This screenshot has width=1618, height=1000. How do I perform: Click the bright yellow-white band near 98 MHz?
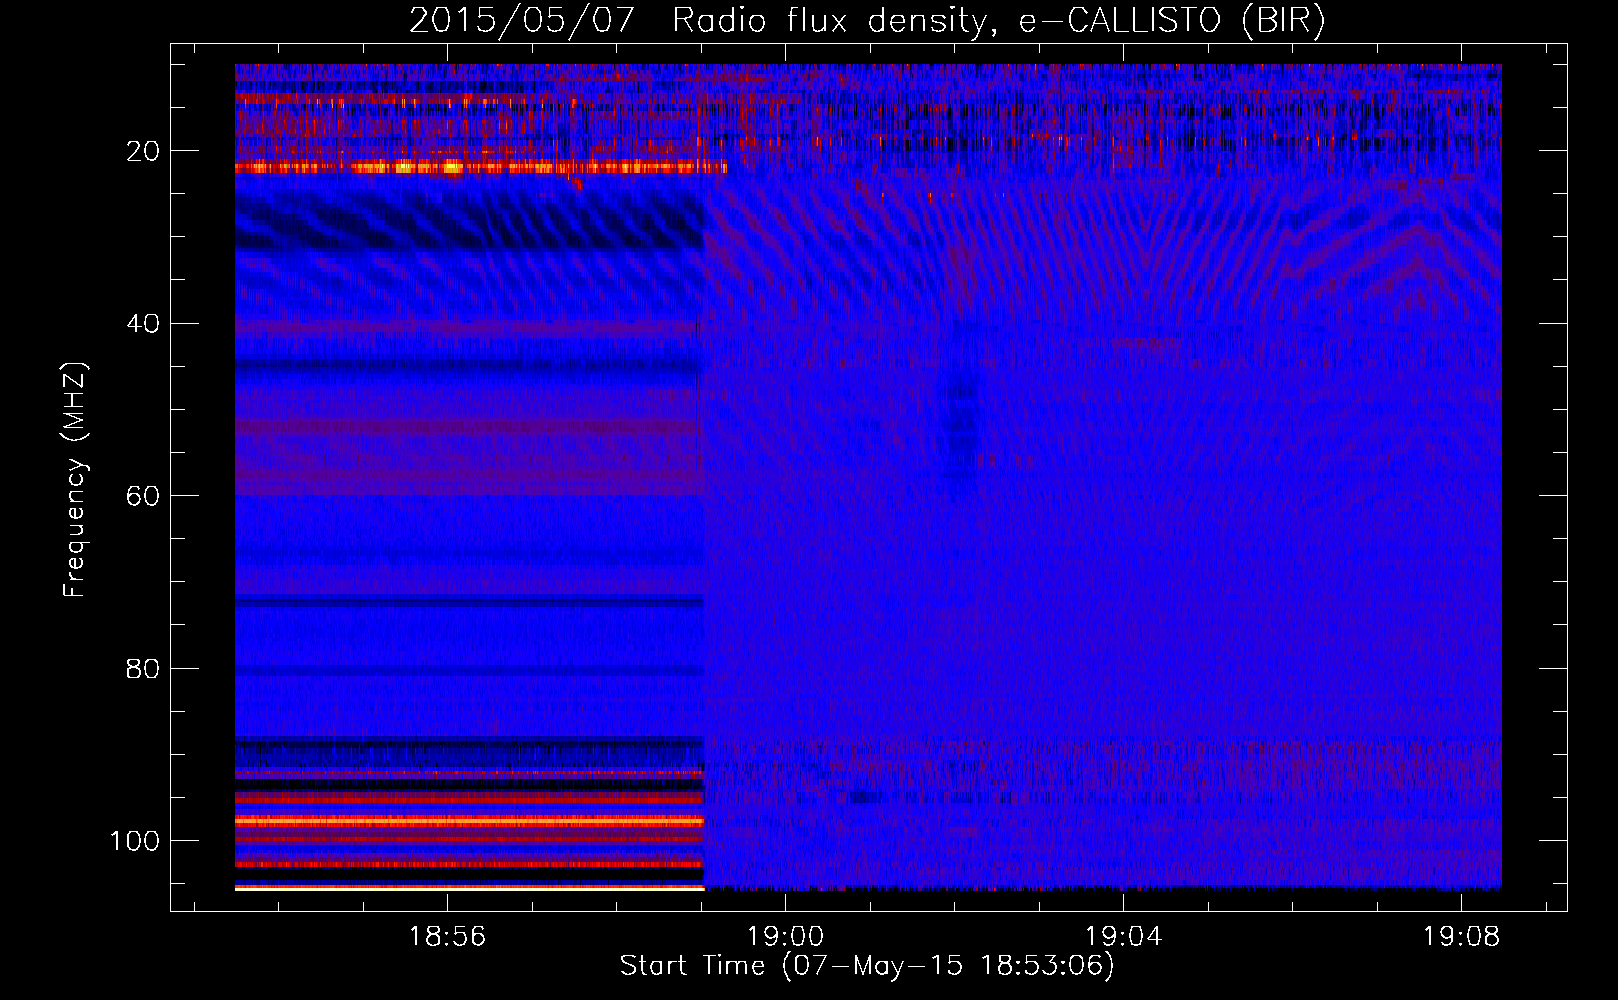coord(469,820)
